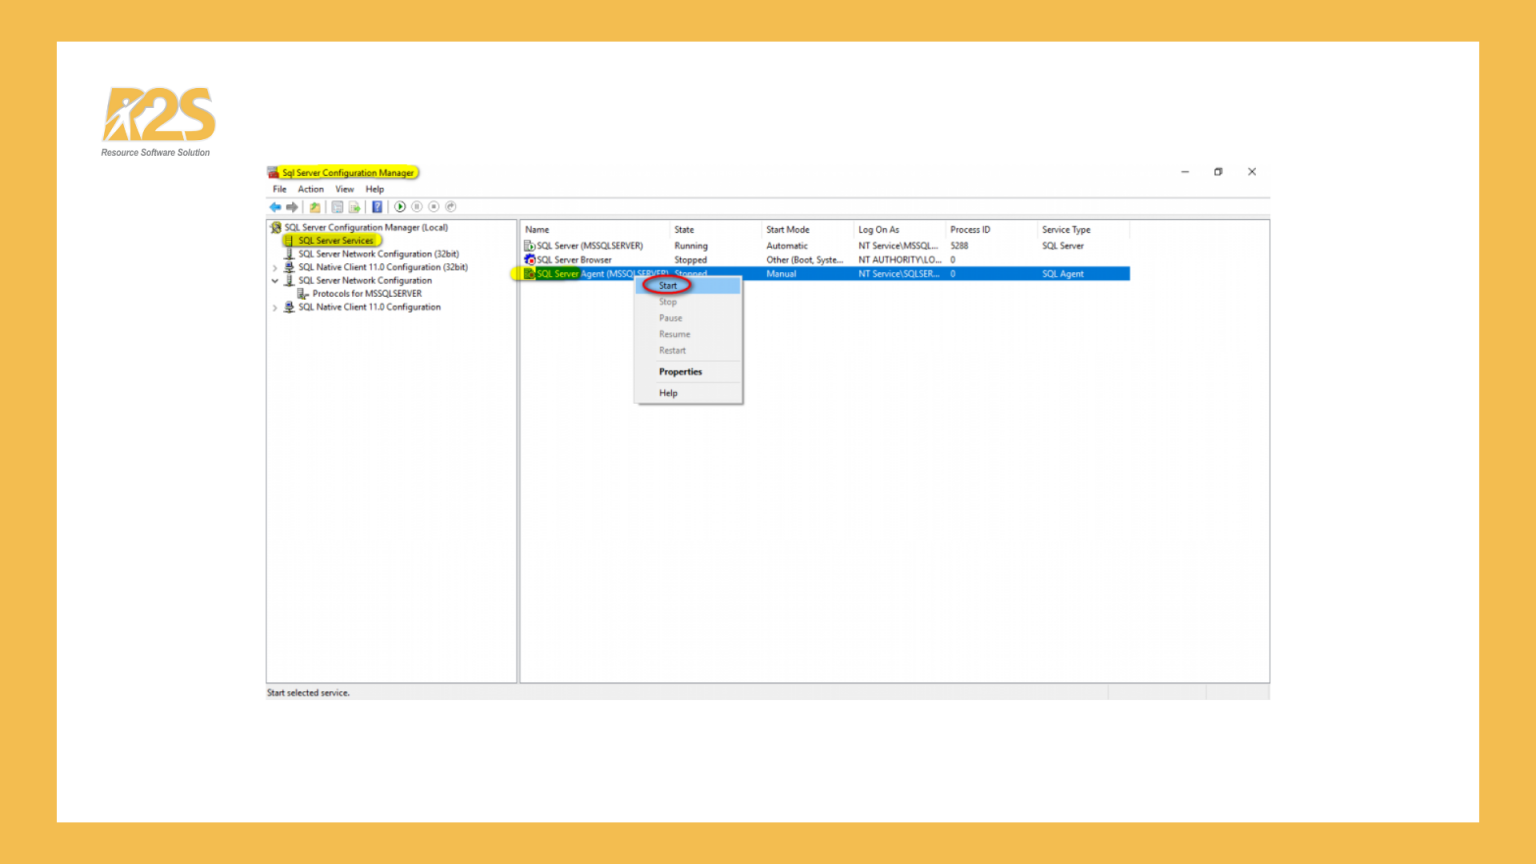This screenshot has width=1536, height=864.
Task: Collapse SQL Server Network Configuration
Action: click(x=275, y=280)
